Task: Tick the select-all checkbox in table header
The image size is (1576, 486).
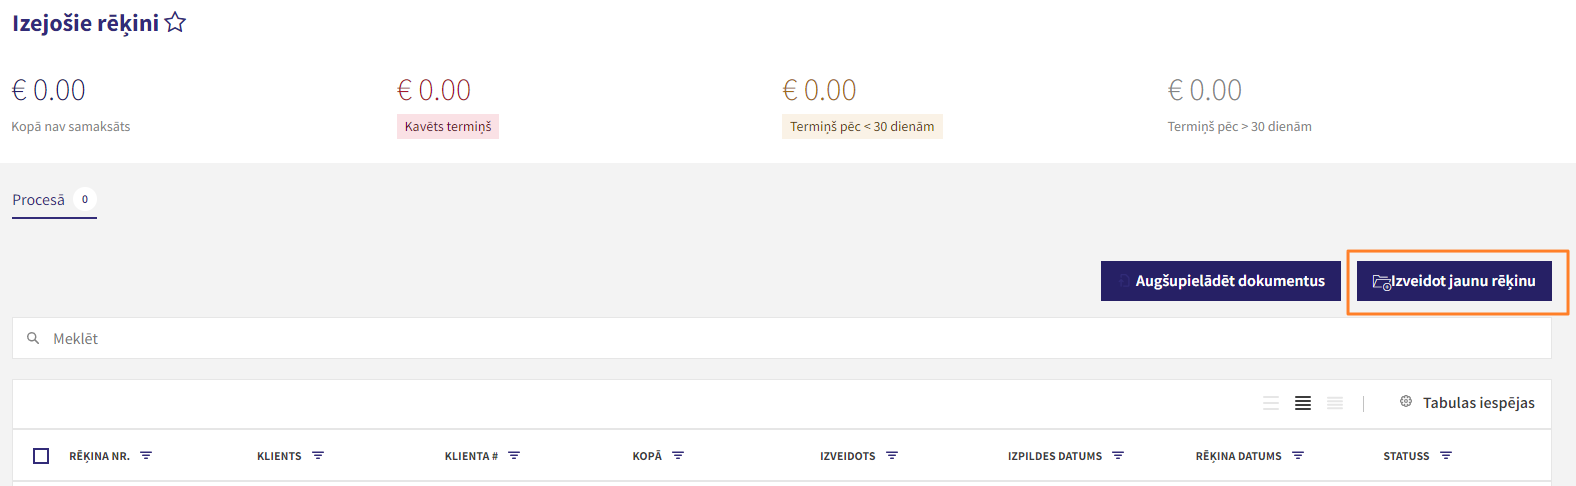Action: 41,456
